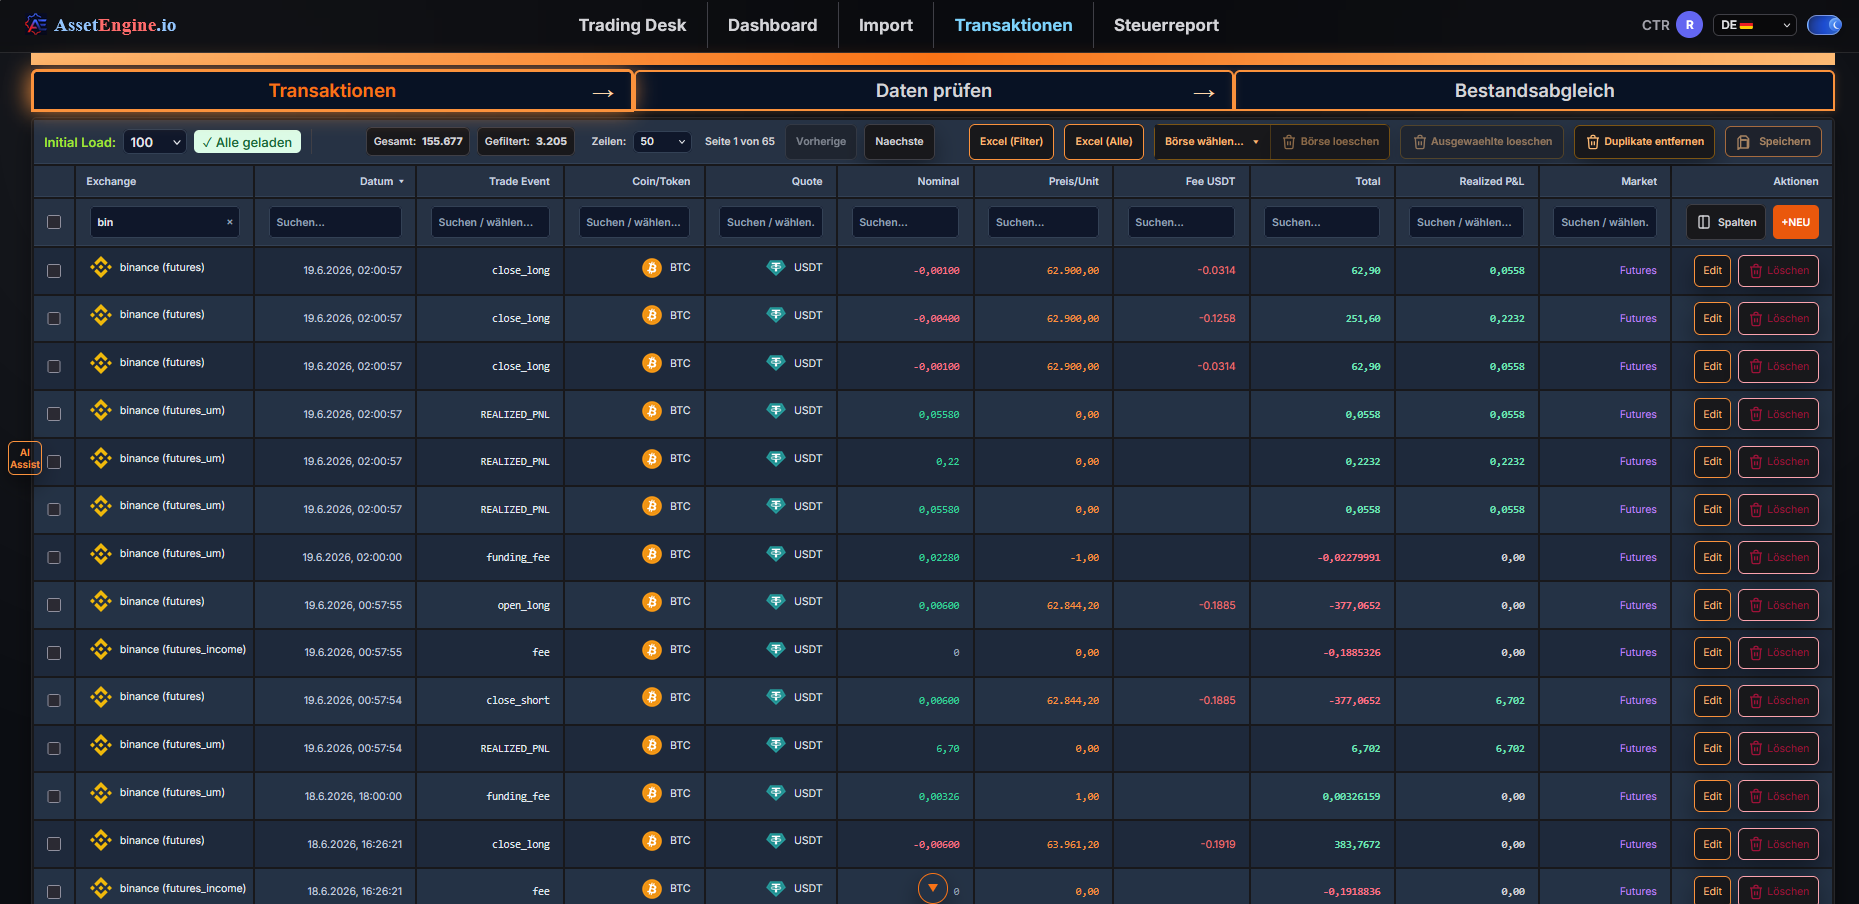Image resolution: width=1859 pixels, height=904 pixels.
Task: Check the 18.6.2026 close_long row checkbox
Action: point(54,844)
